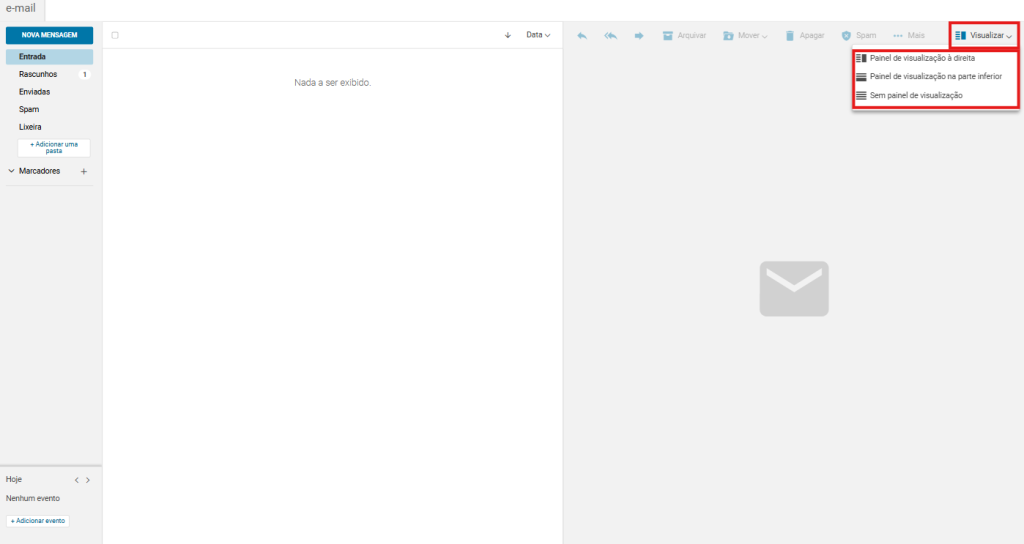The height and width of the screenshot is (544, 1024).
Task: Select Sem painel de visualização option
Action: [915, 95]
